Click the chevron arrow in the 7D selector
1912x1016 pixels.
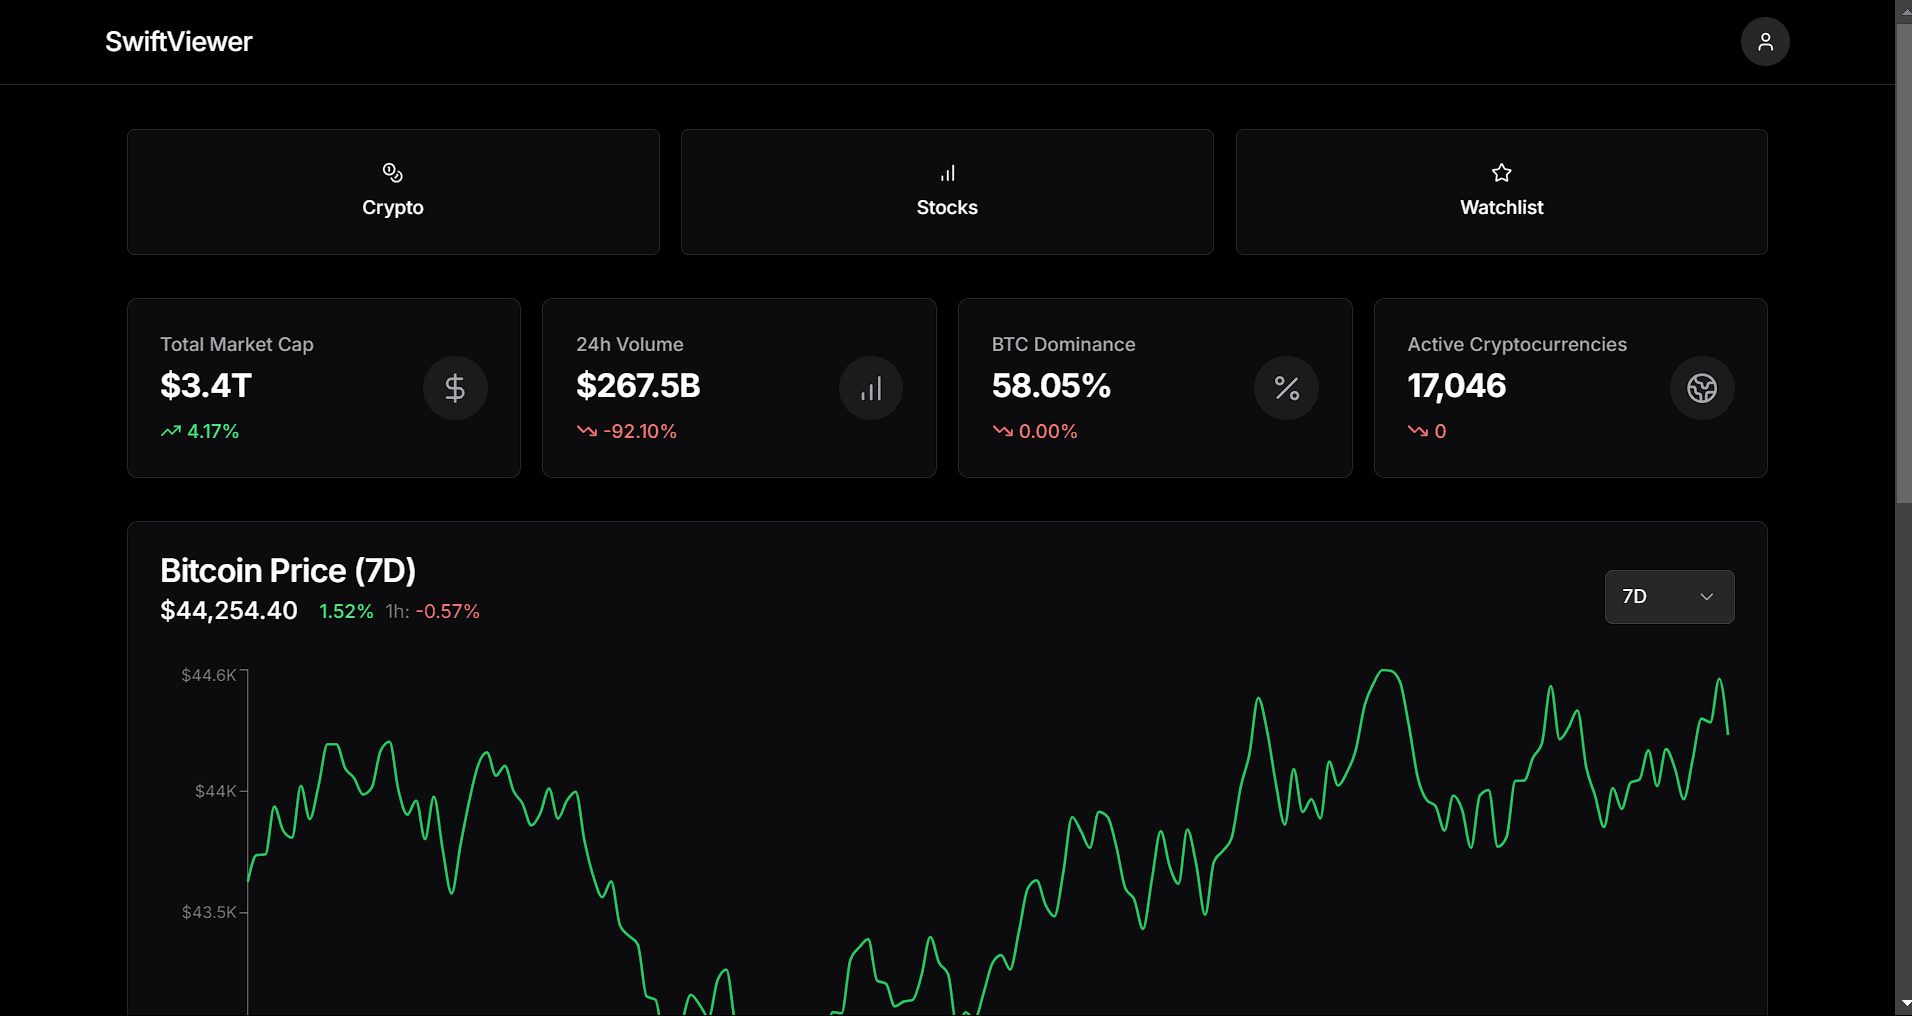(x=1707, y=597)
